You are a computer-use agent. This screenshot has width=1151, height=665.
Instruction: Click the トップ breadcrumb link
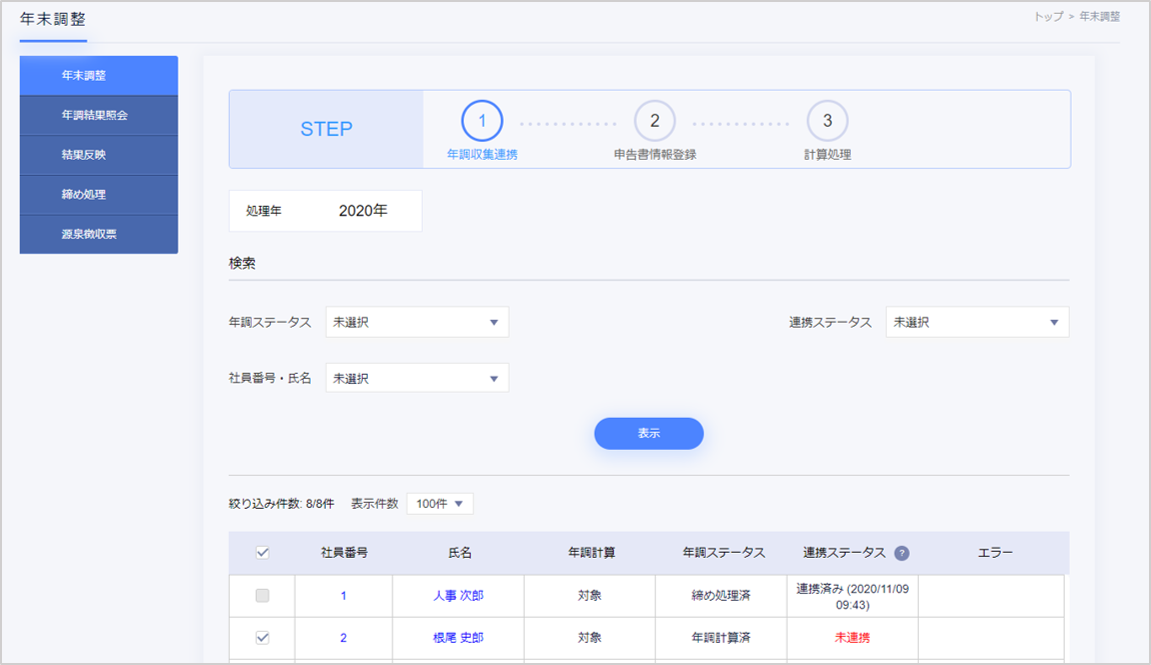coord(1048,17)
